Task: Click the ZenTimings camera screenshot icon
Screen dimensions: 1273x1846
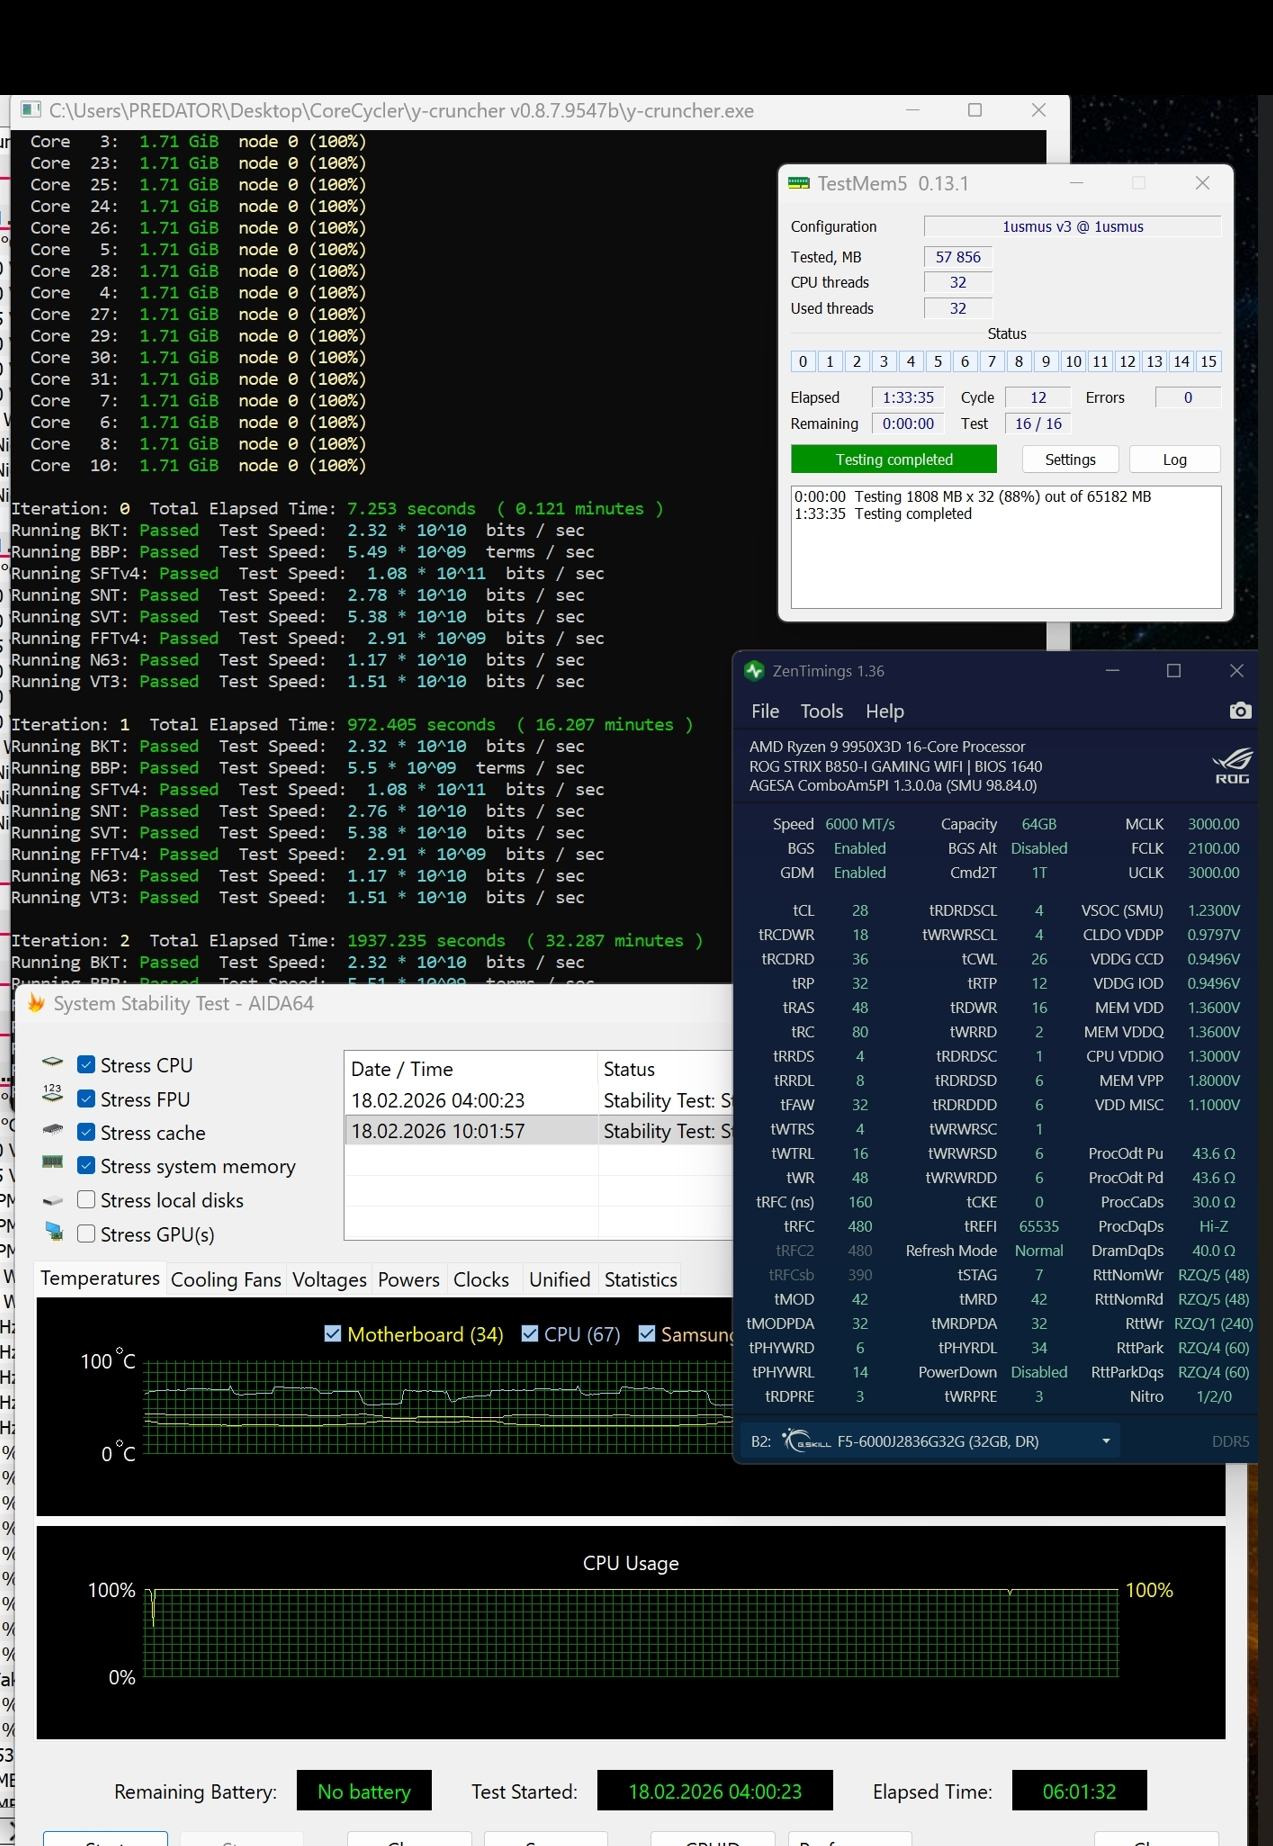Action: [1240, 711]
